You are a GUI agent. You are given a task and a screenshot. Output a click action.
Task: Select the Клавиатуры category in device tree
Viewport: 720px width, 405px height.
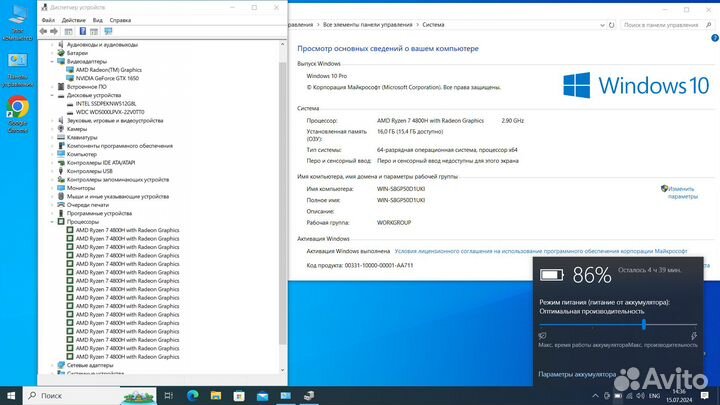pyautogui.click(x=82, y=137)
